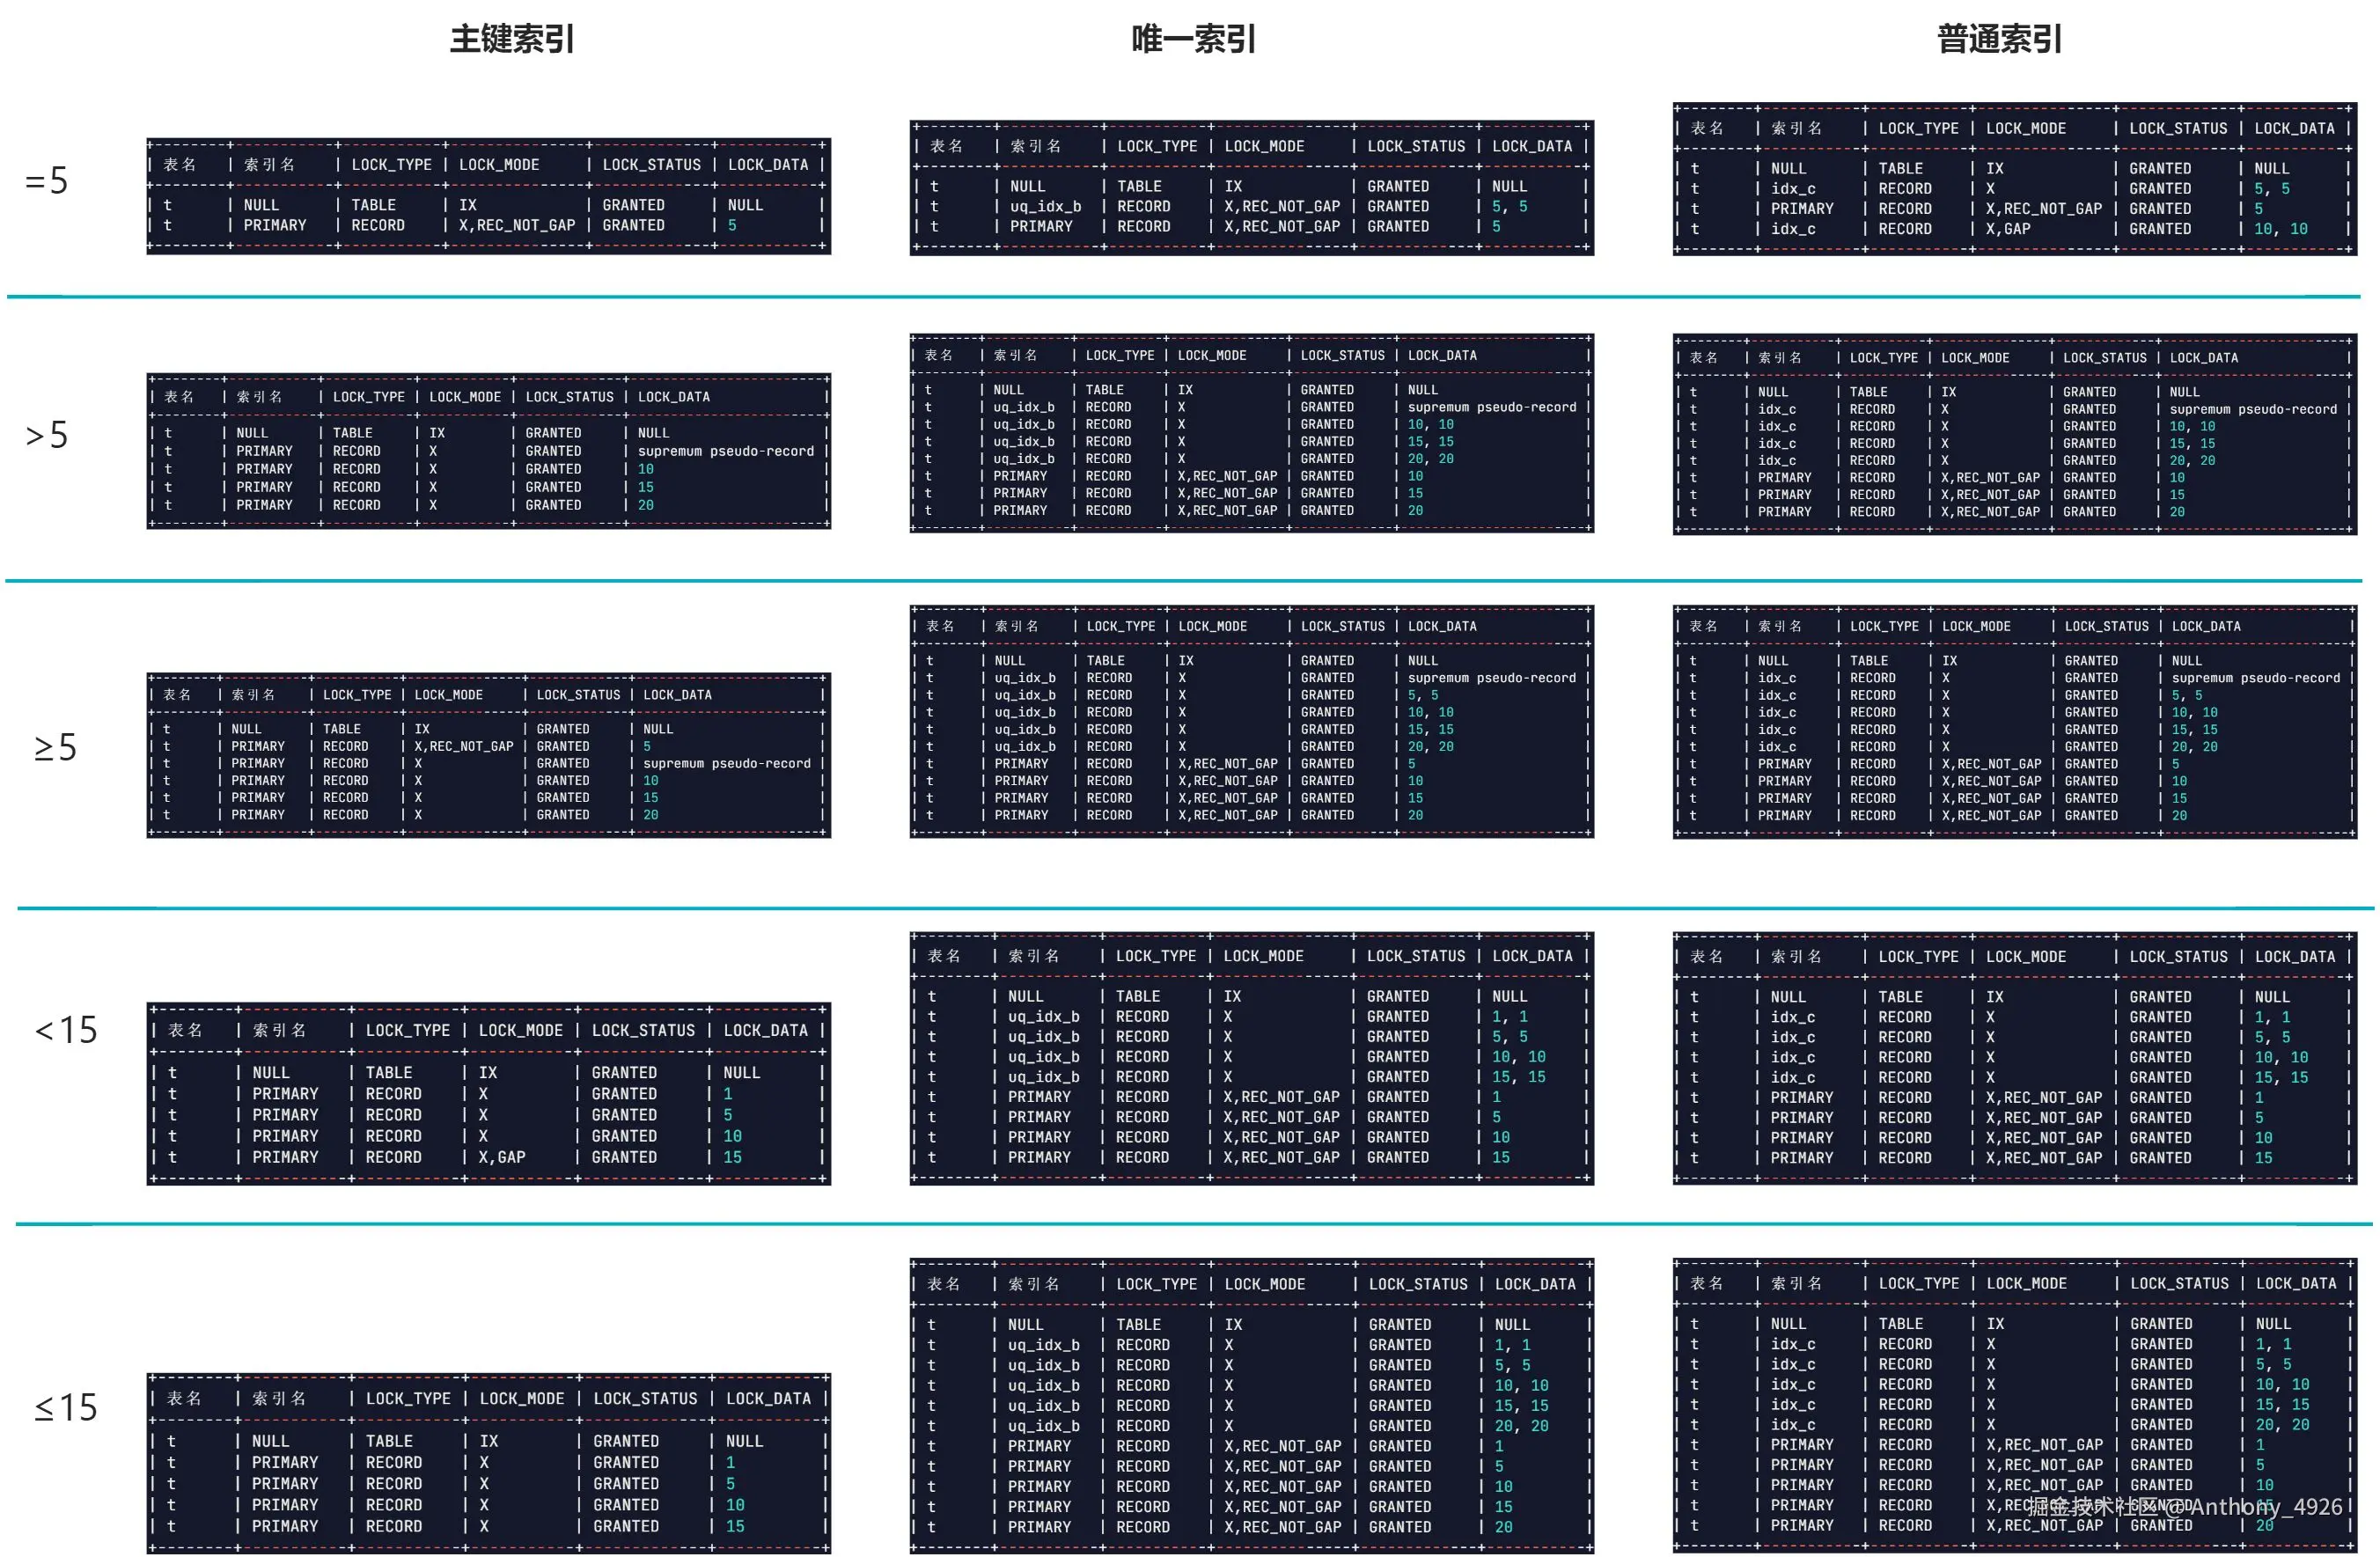Click X,GAP cell in primary key <15 table
This screenshot has width=2380, height=1557.
pos(502,1157)
